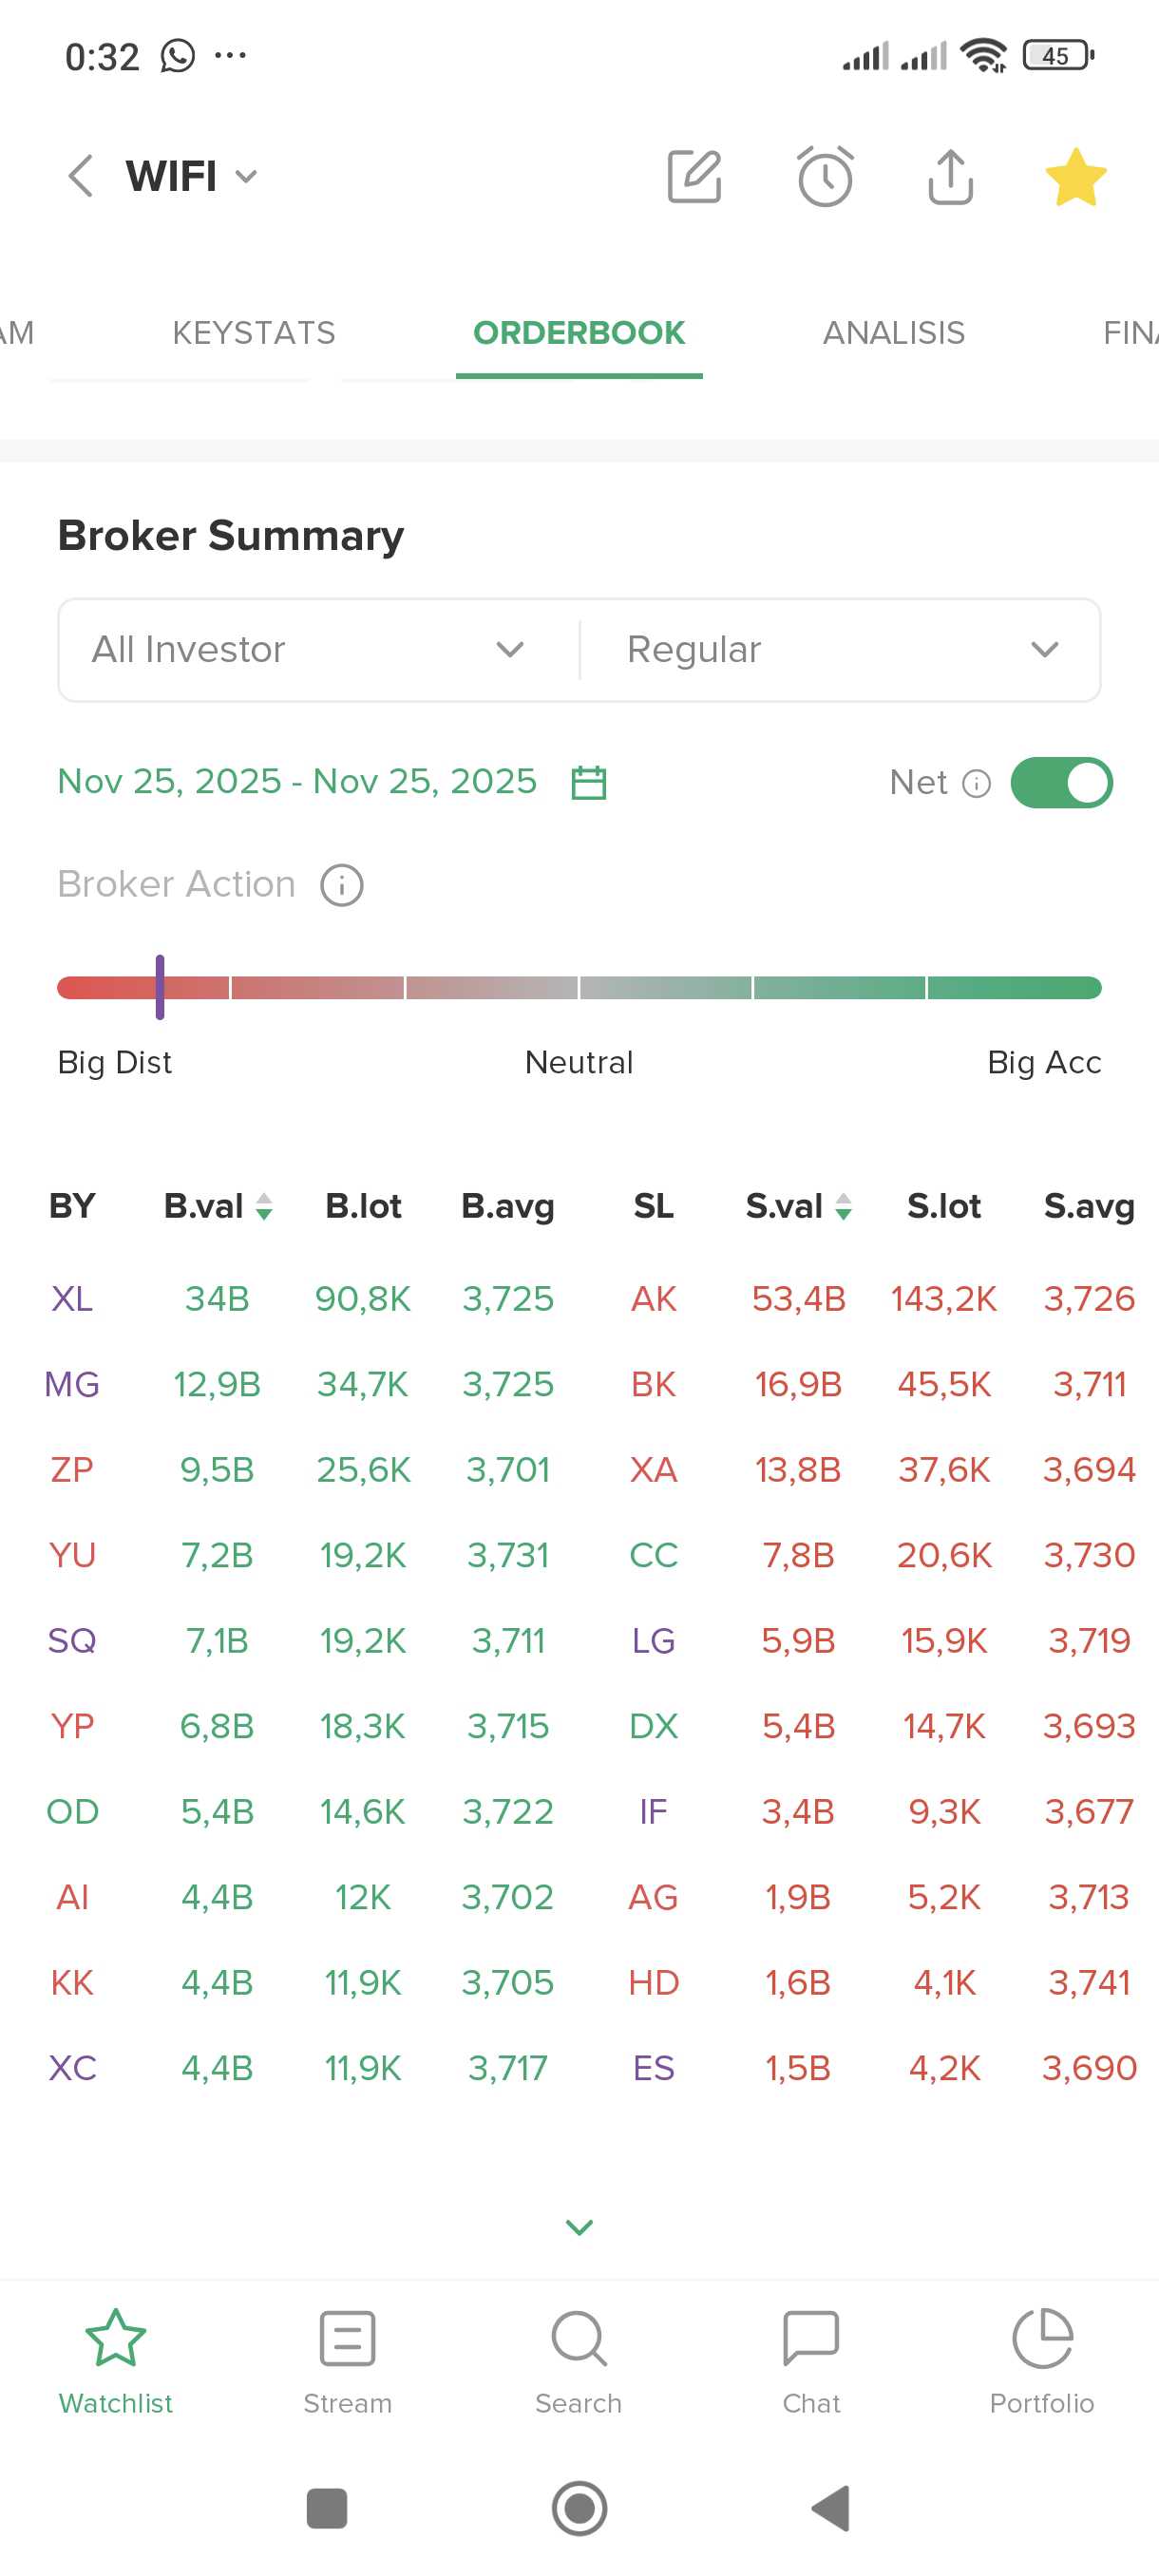This screenshot has height=2576, width=1159.
Task: Select broker XL in buyer list
Action: pyautogui.click(x=72, y=1299)
